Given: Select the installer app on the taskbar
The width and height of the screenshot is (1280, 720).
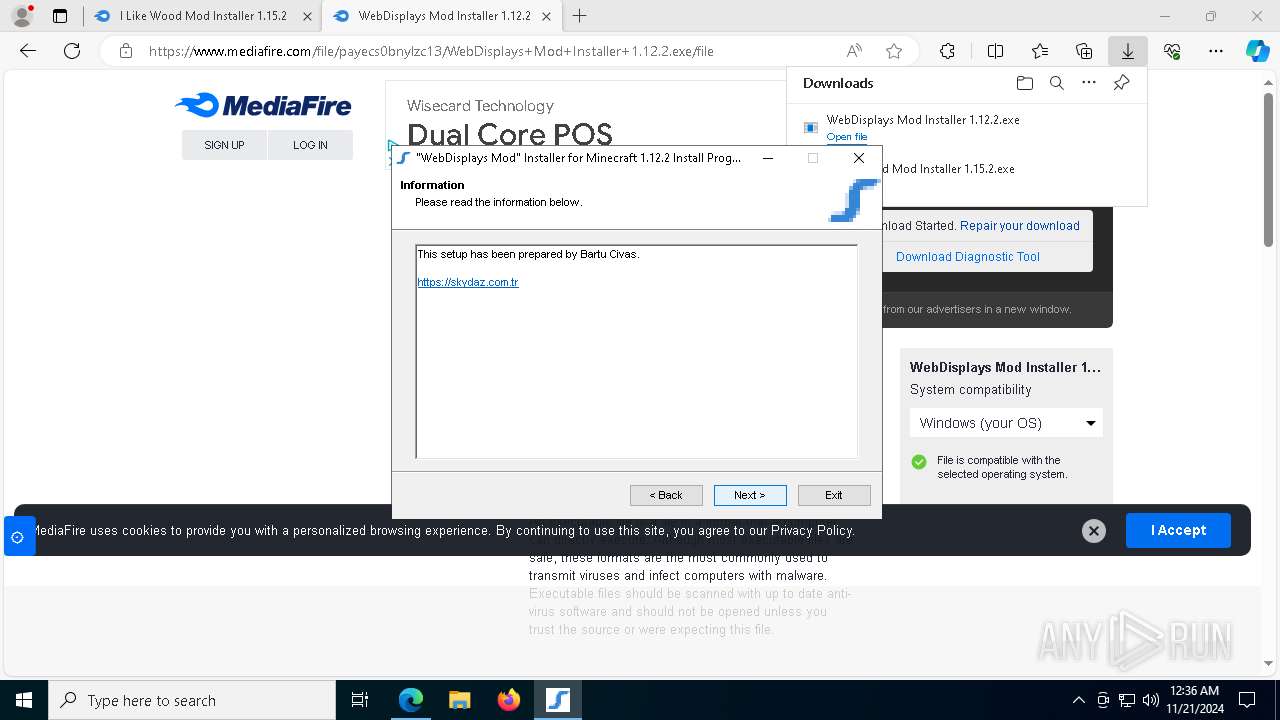Looking at the screenshot, I should pyautogui.click(x=557, y=700).
